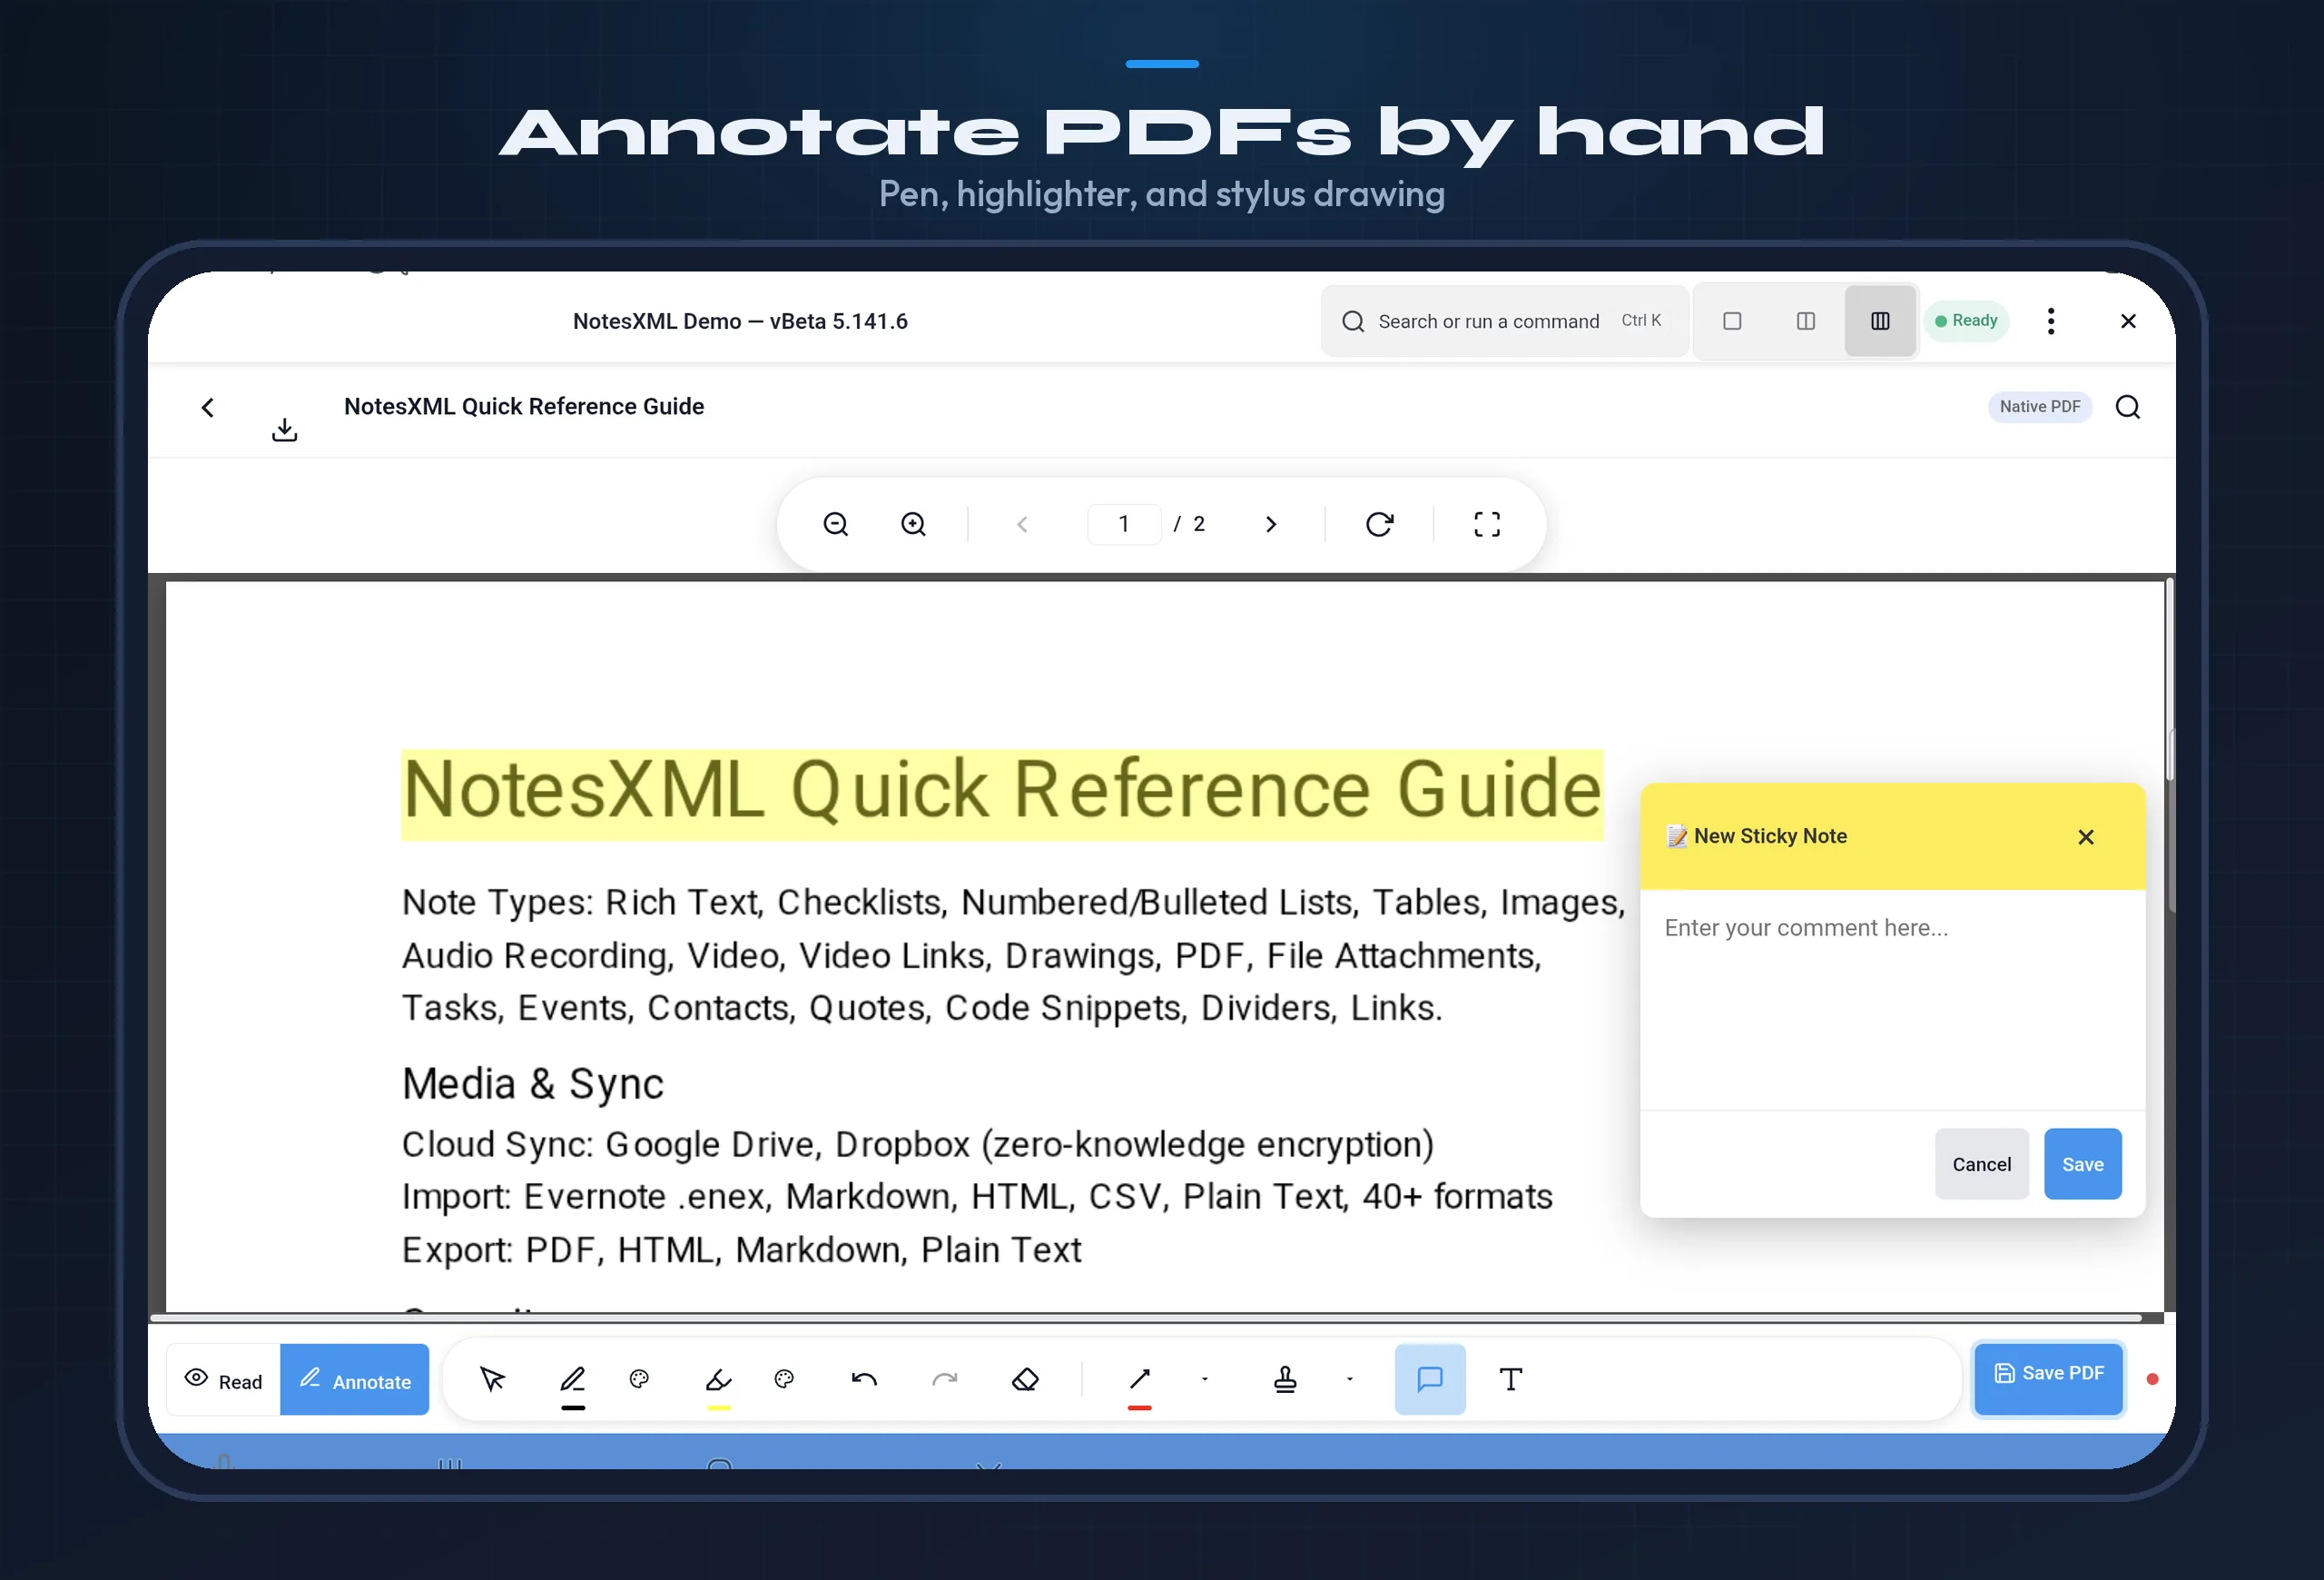Screen dimensions: 2324x1580
Task: Click the Media & Sync heading
Action: [x=532, y=1084]
